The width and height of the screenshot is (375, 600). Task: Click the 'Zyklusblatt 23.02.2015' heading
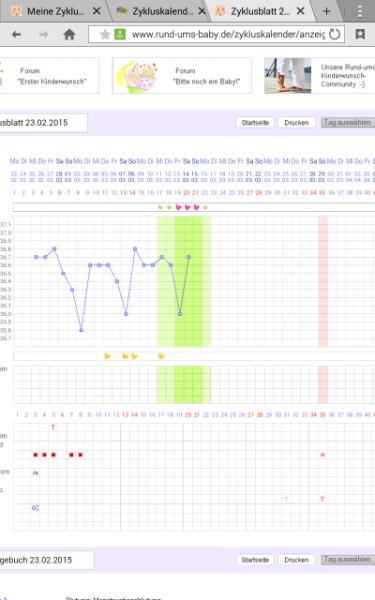point(34,123)
